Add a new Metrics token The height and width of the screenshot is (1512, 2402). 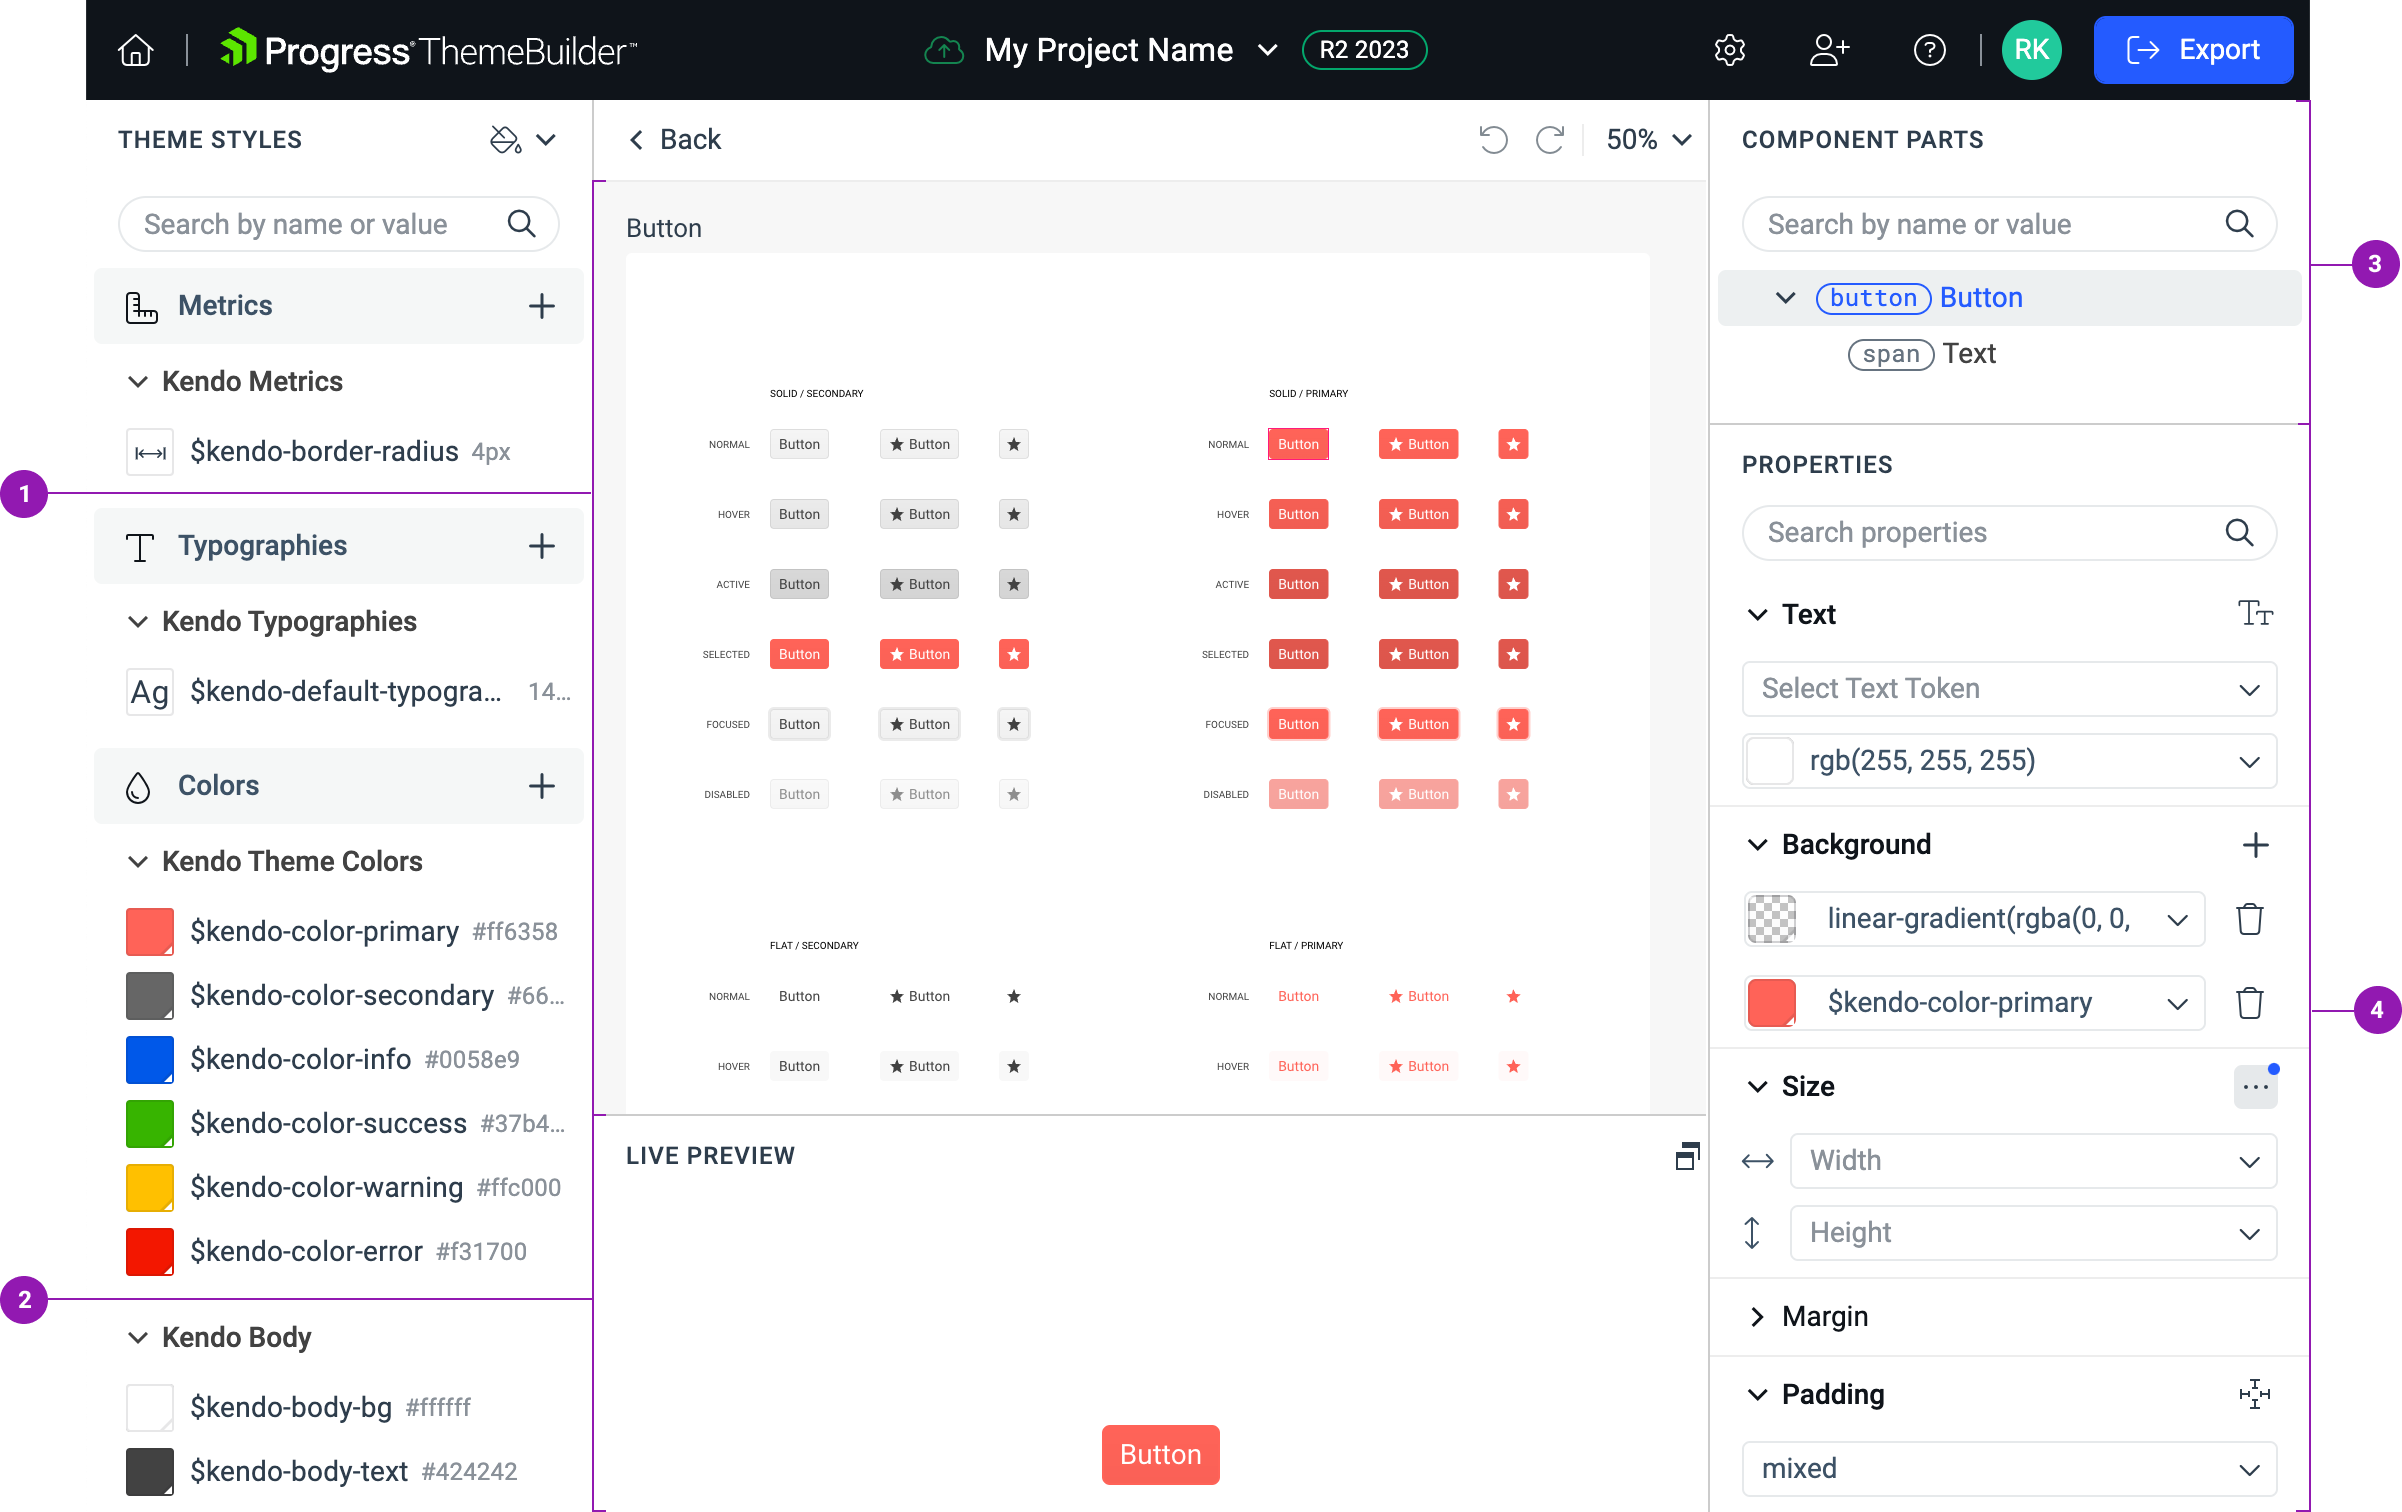[542, 306]
